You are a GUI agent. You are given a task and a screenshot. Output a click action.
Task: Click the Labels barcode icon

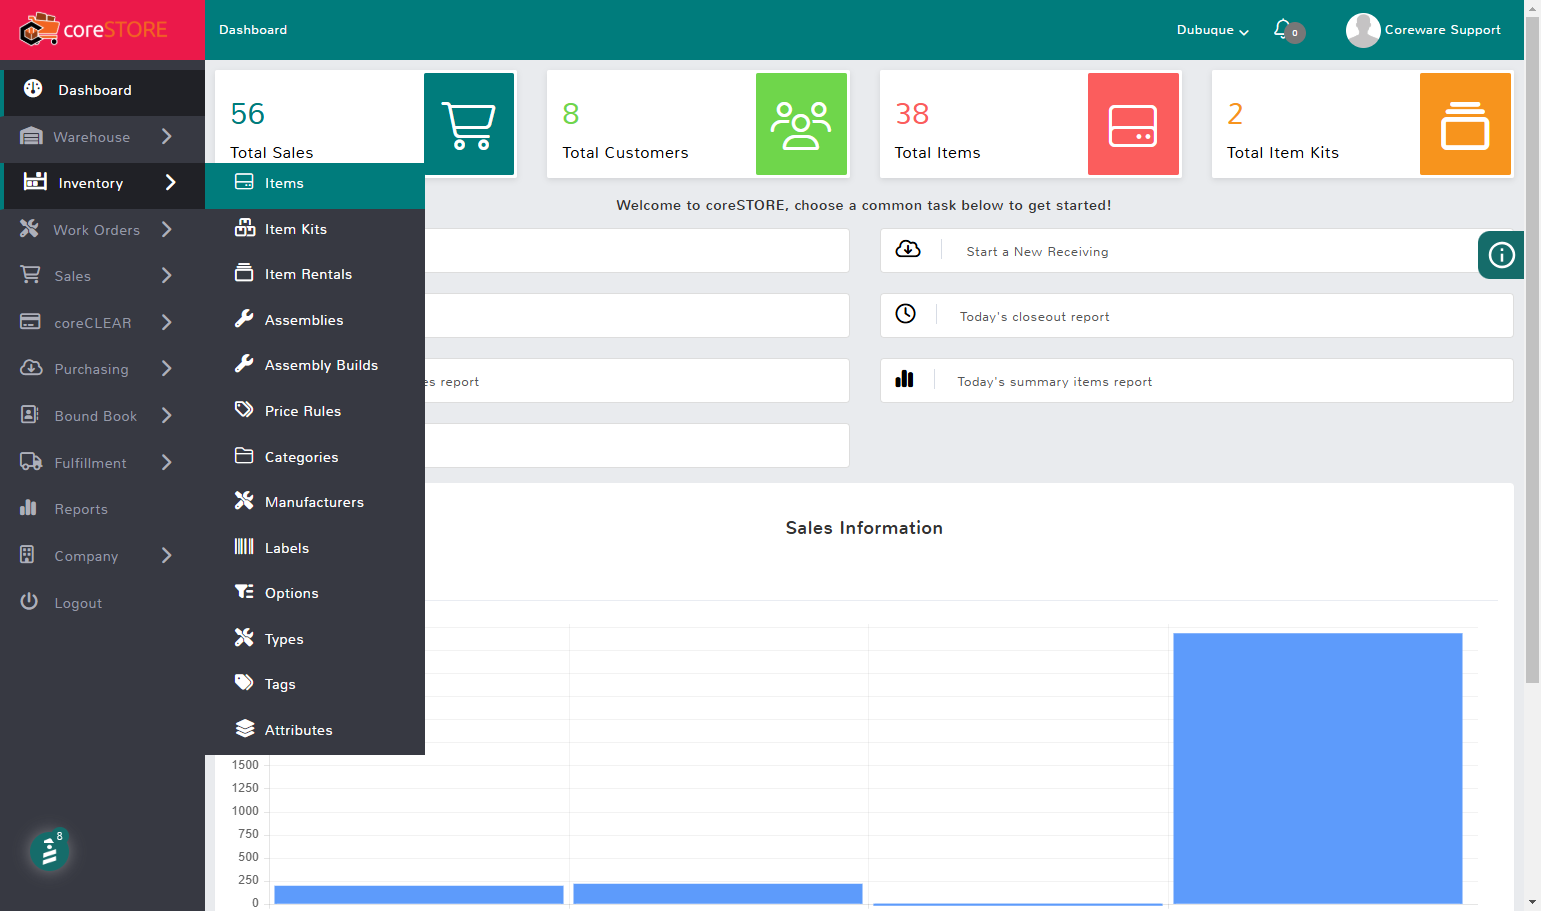tap(244, 546)
